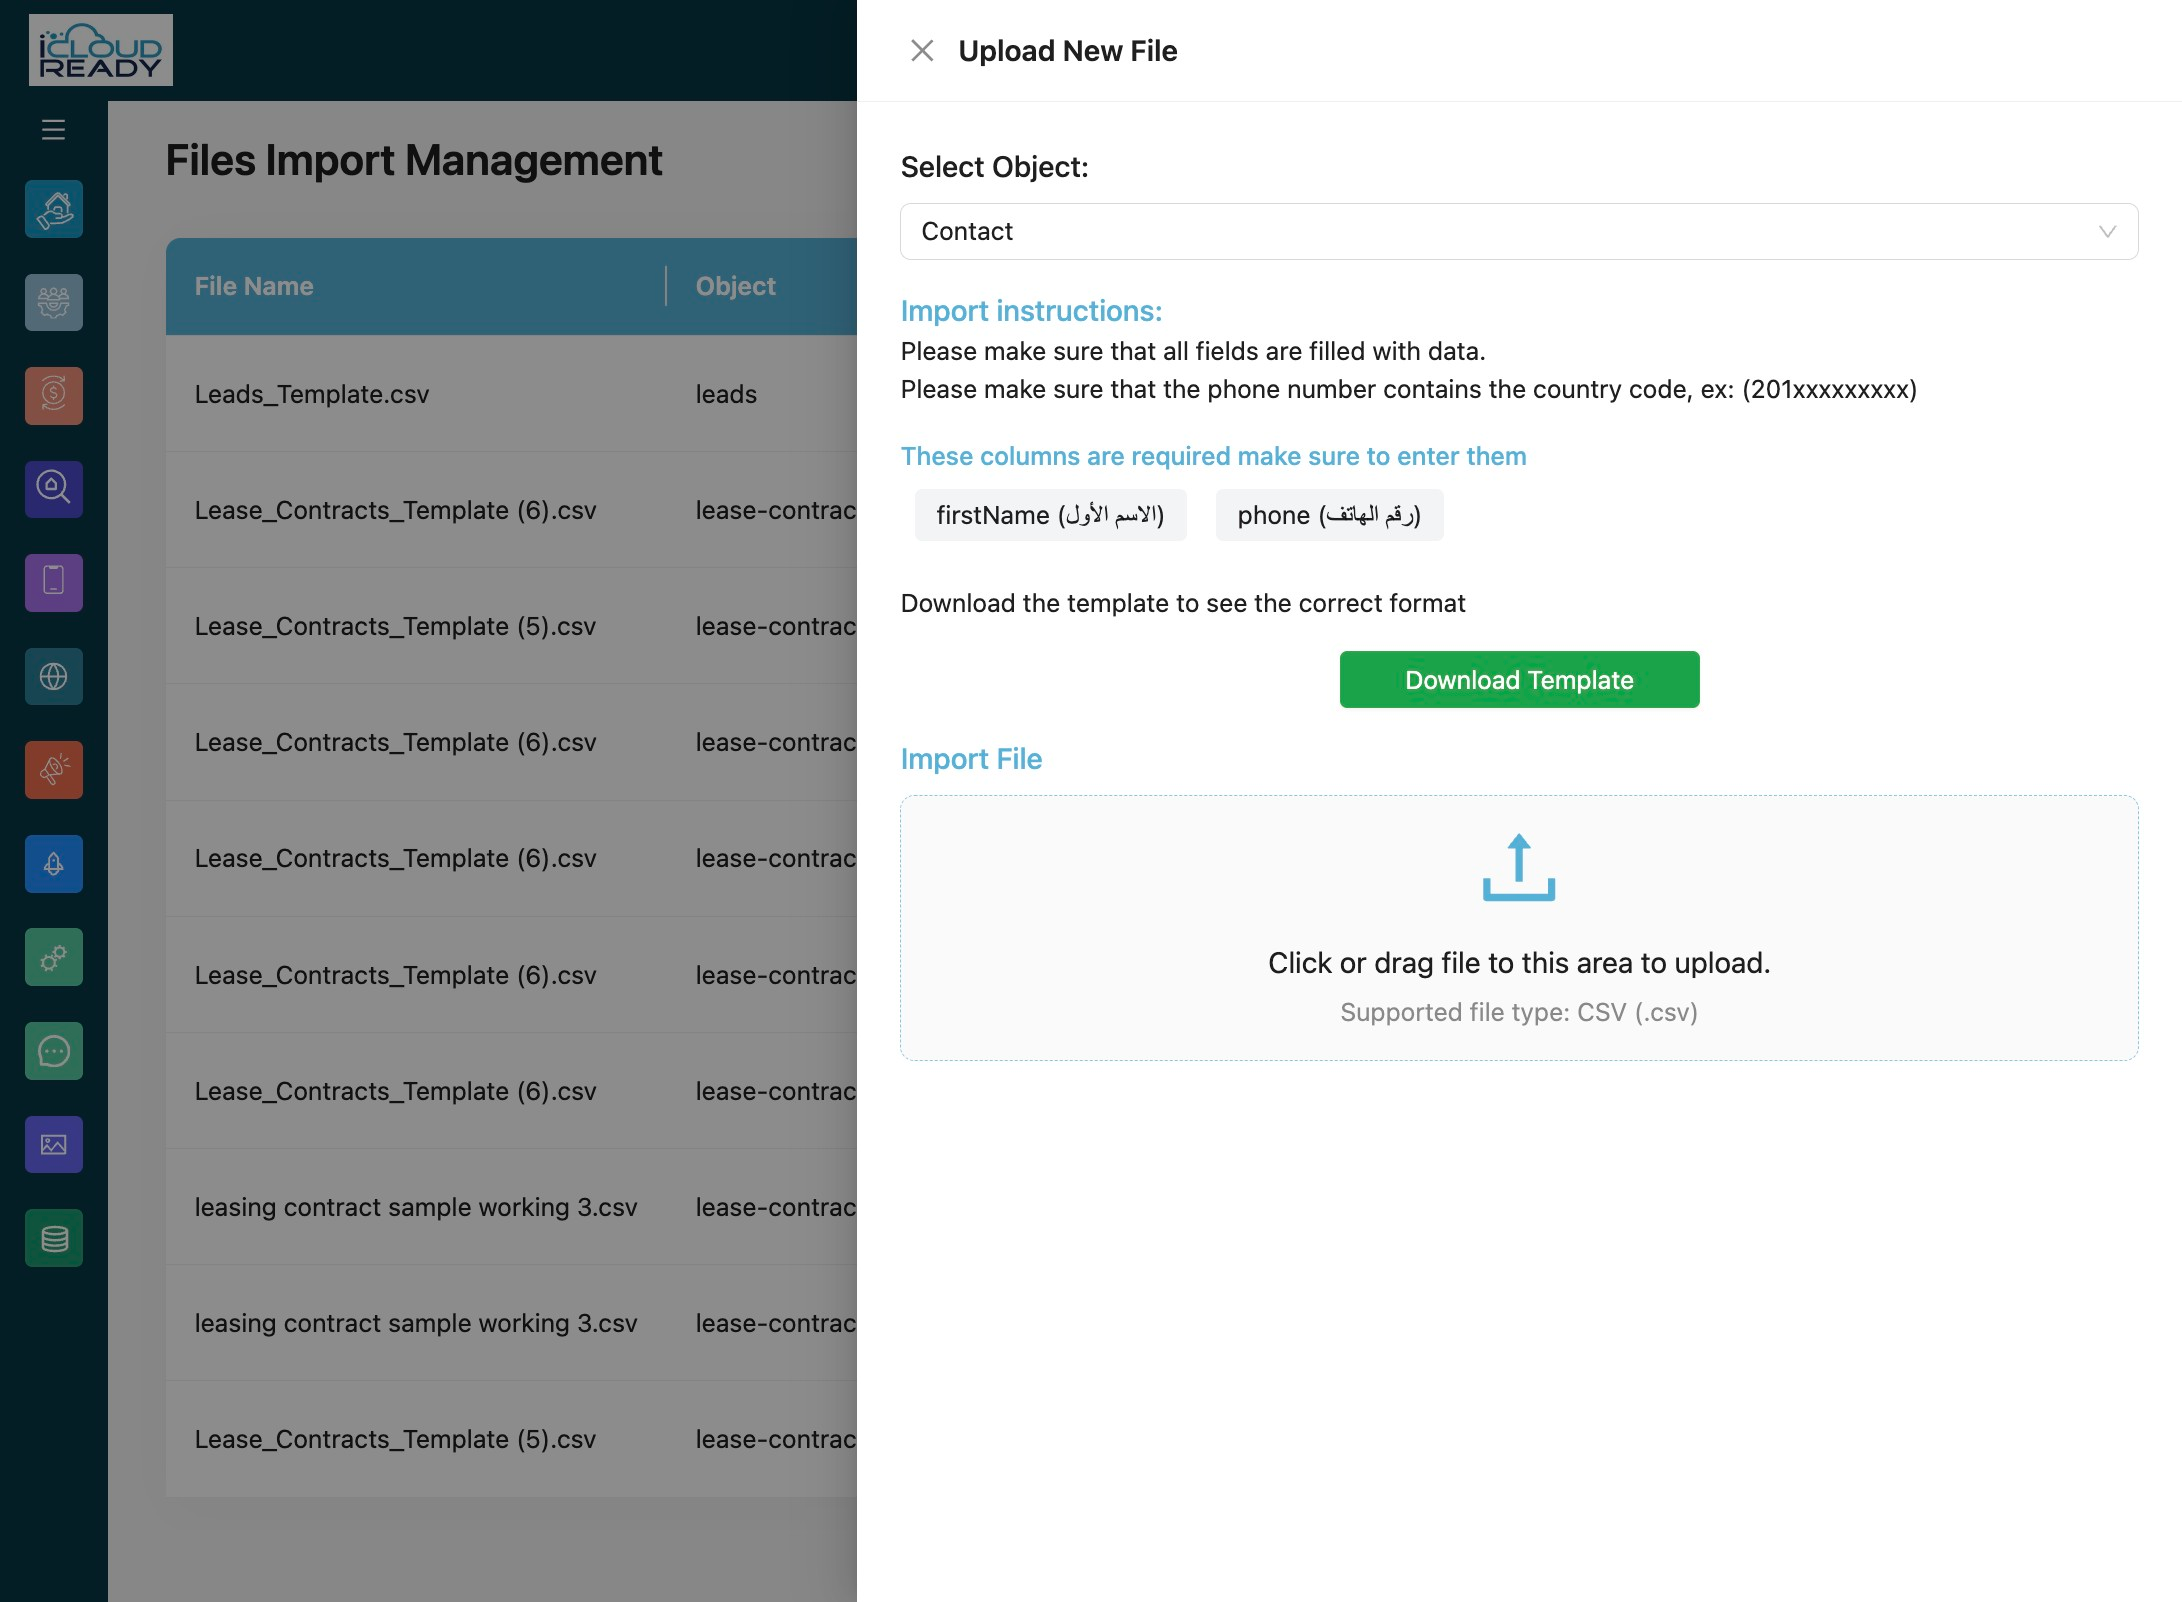2182x1602 pixels.
Task: Open the globe sidebar icon
Action: coord(54,676)
